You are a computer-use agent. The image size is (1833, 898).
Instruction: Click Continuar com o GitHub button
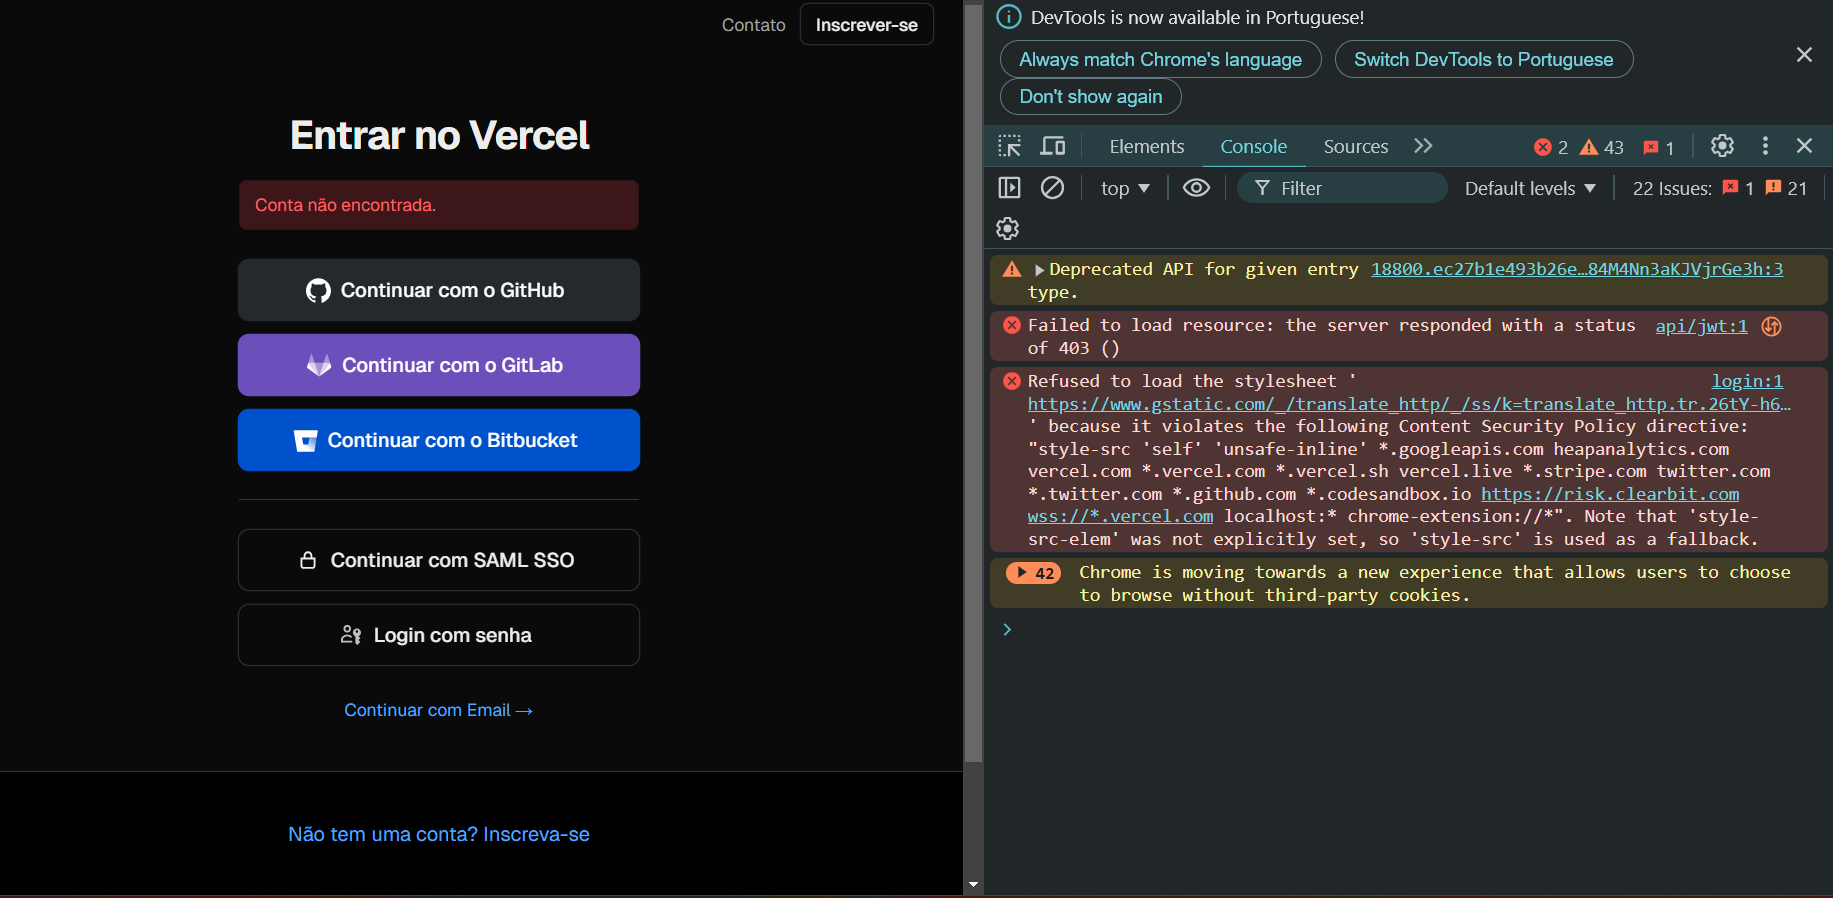pyautogui.click(x=439, y=290)
